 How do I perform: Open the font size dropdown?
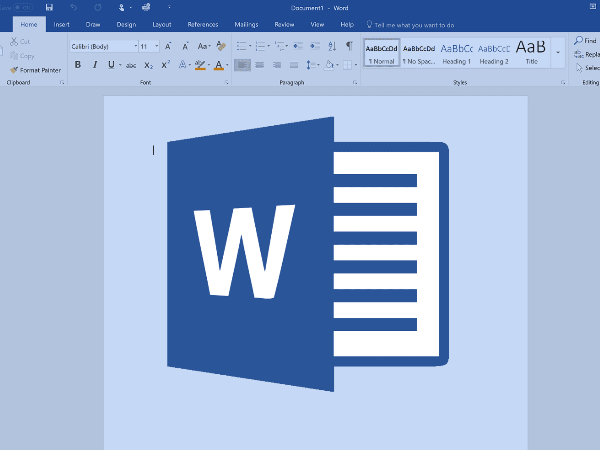point(156,46)
